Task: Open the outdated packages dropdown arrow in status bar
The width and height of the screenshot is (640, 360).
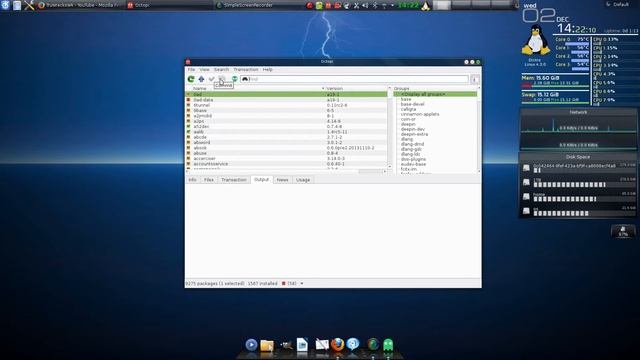Action: (x=302, y=283)
